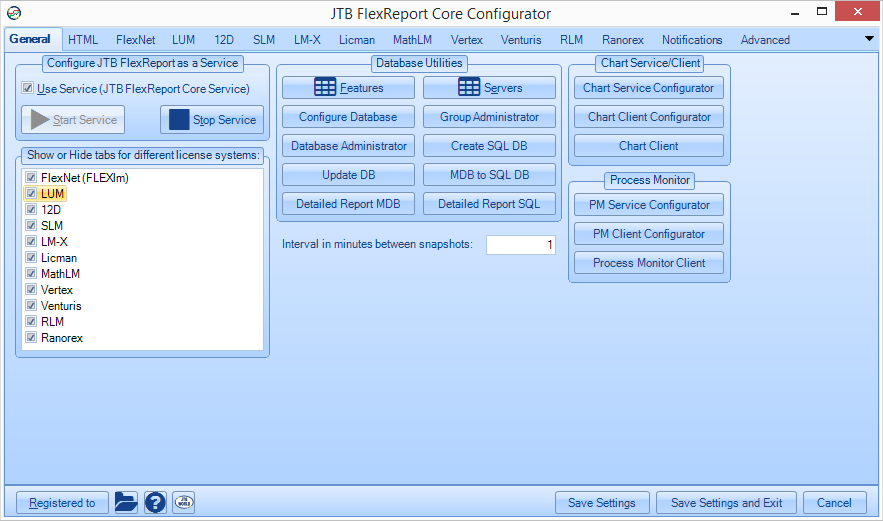Image resolution: width=883 pixels, height=521 pixels.
Task: Select the LM-X tab
Action: point(307,40)
